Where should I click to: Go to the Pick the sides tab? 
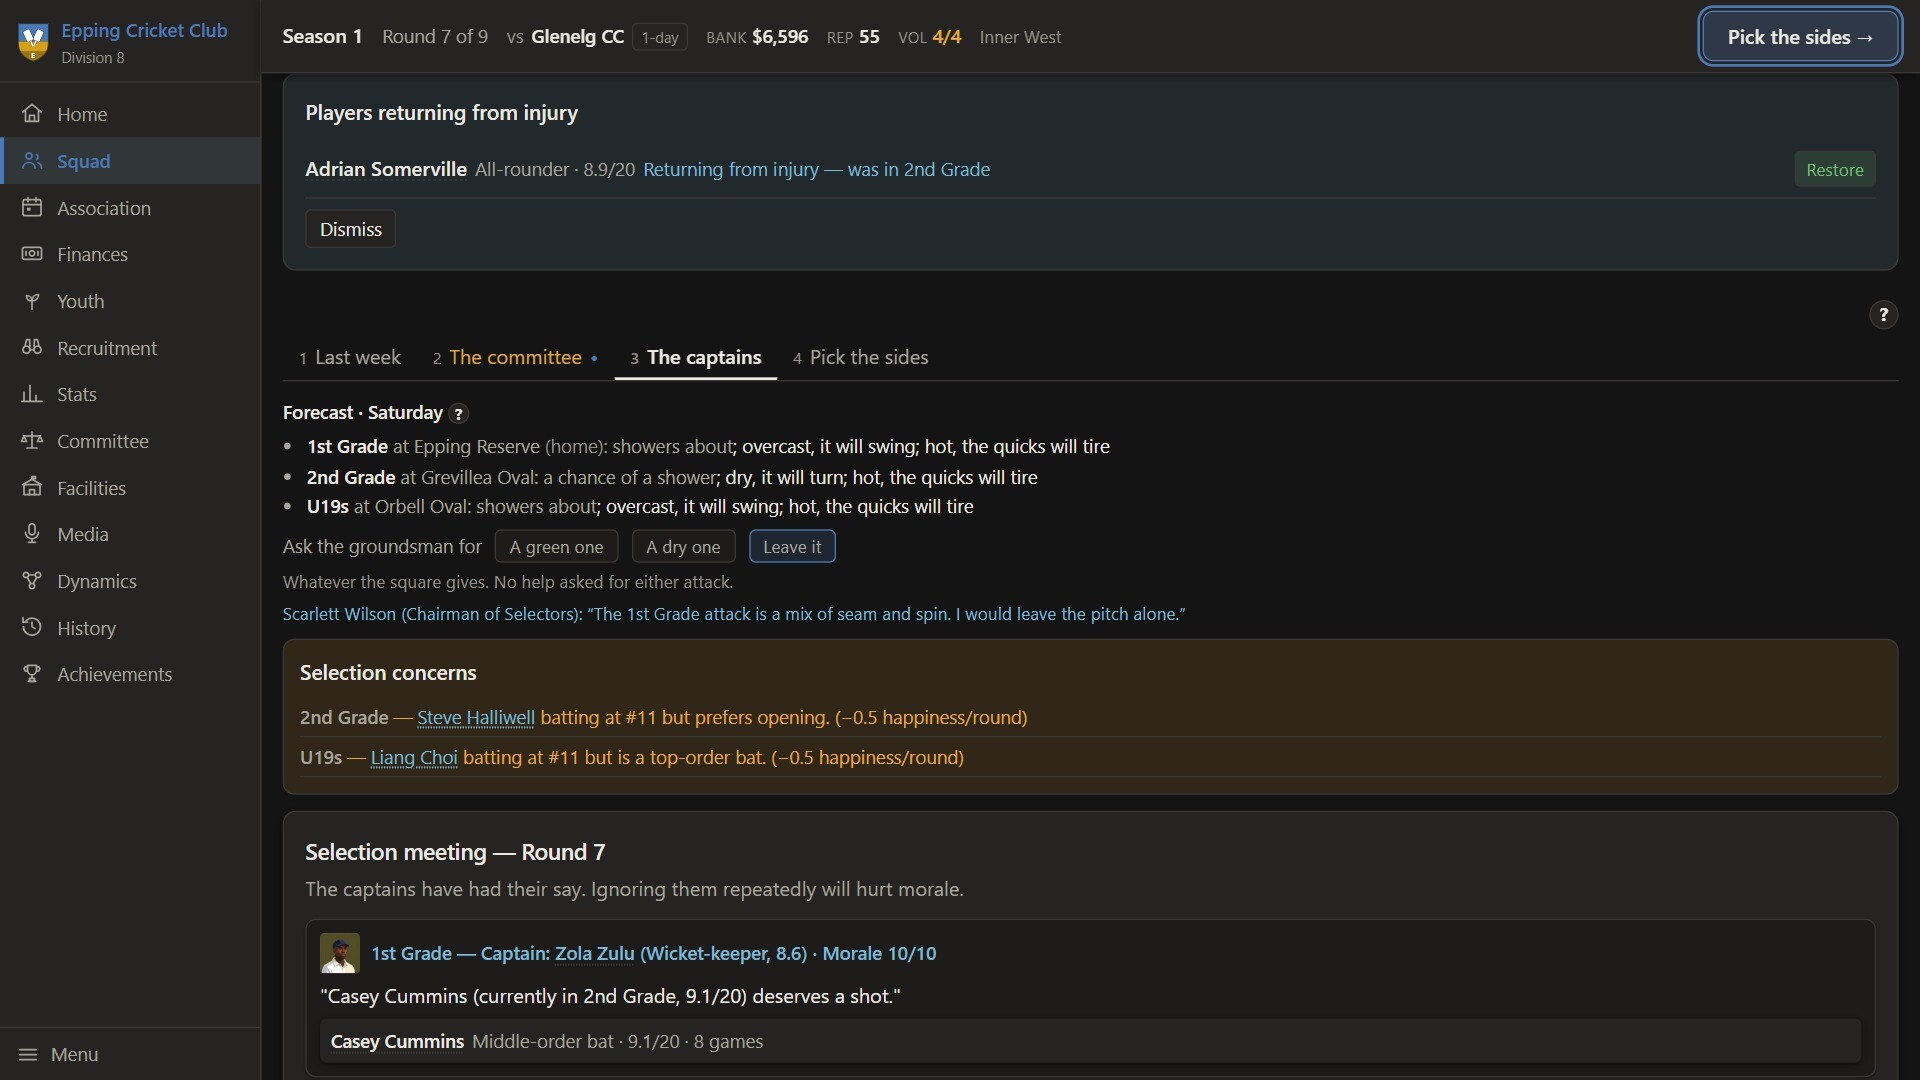click(860, 357)
